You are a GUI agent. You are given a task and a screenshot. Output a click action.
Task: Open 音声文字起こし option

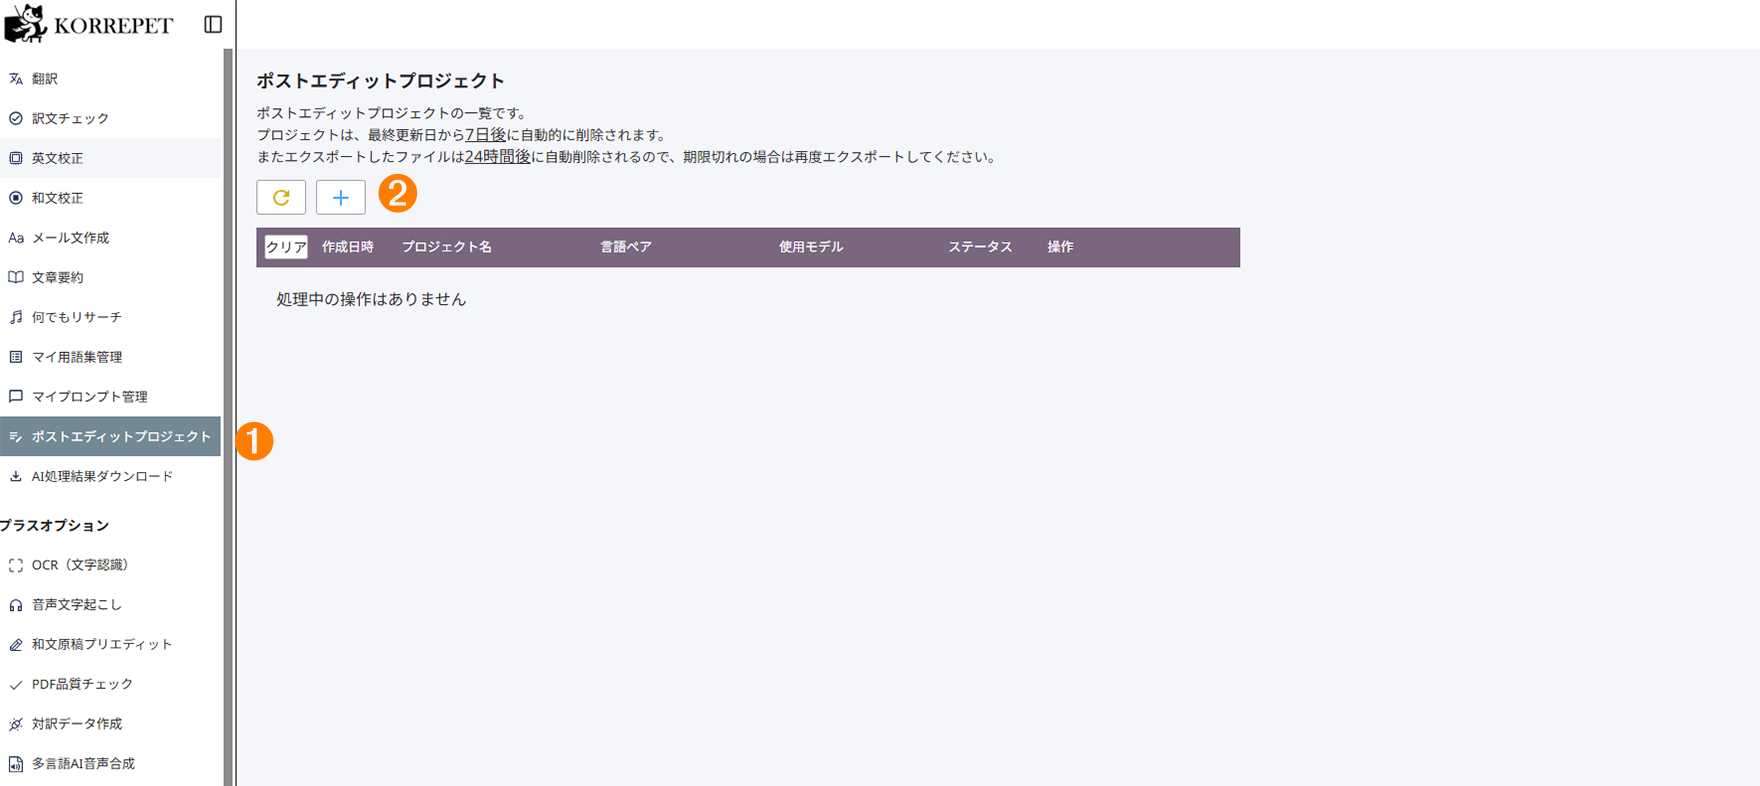[x=110, y=605]
